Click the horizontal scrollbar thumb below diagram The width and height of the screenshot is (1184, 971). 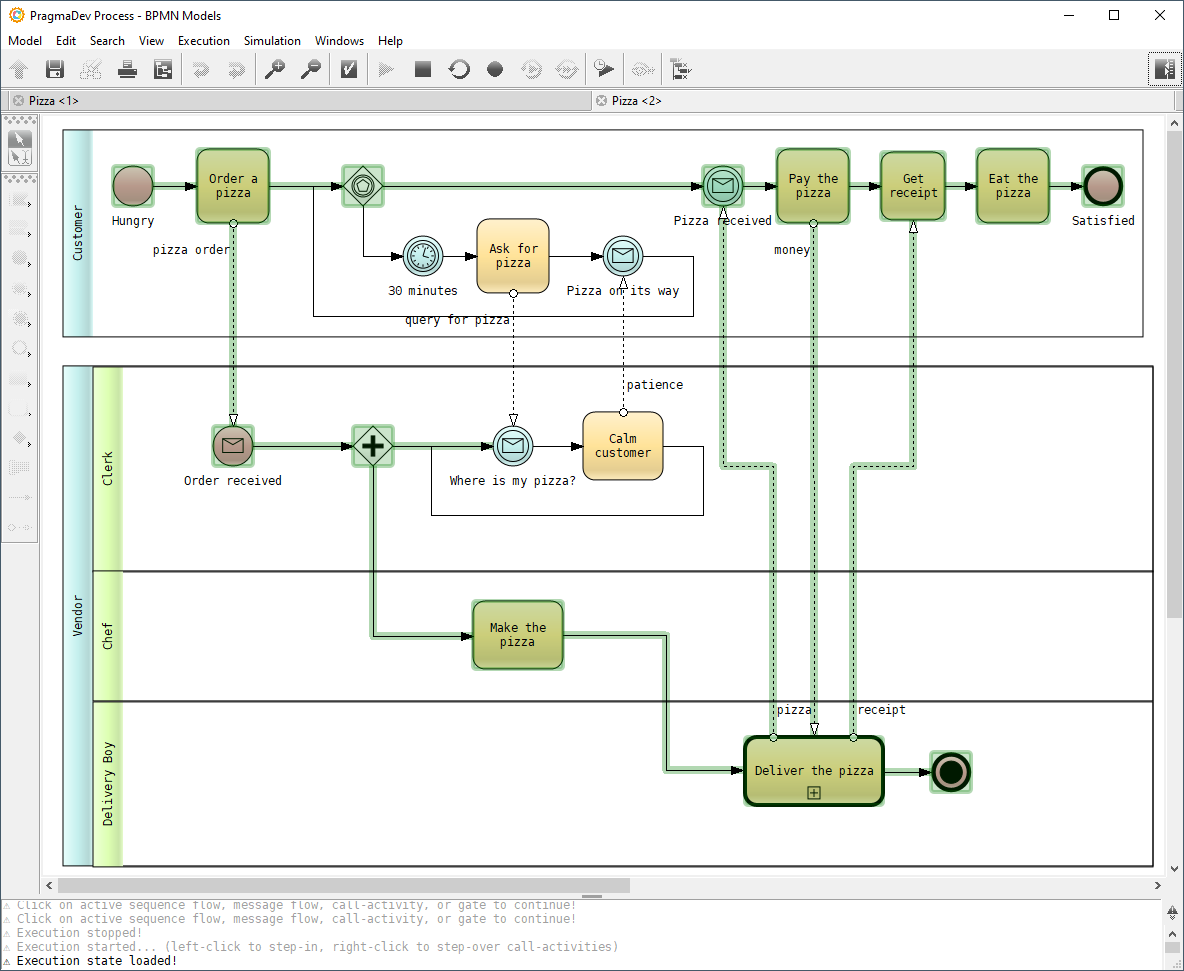[x=343, y=885]
